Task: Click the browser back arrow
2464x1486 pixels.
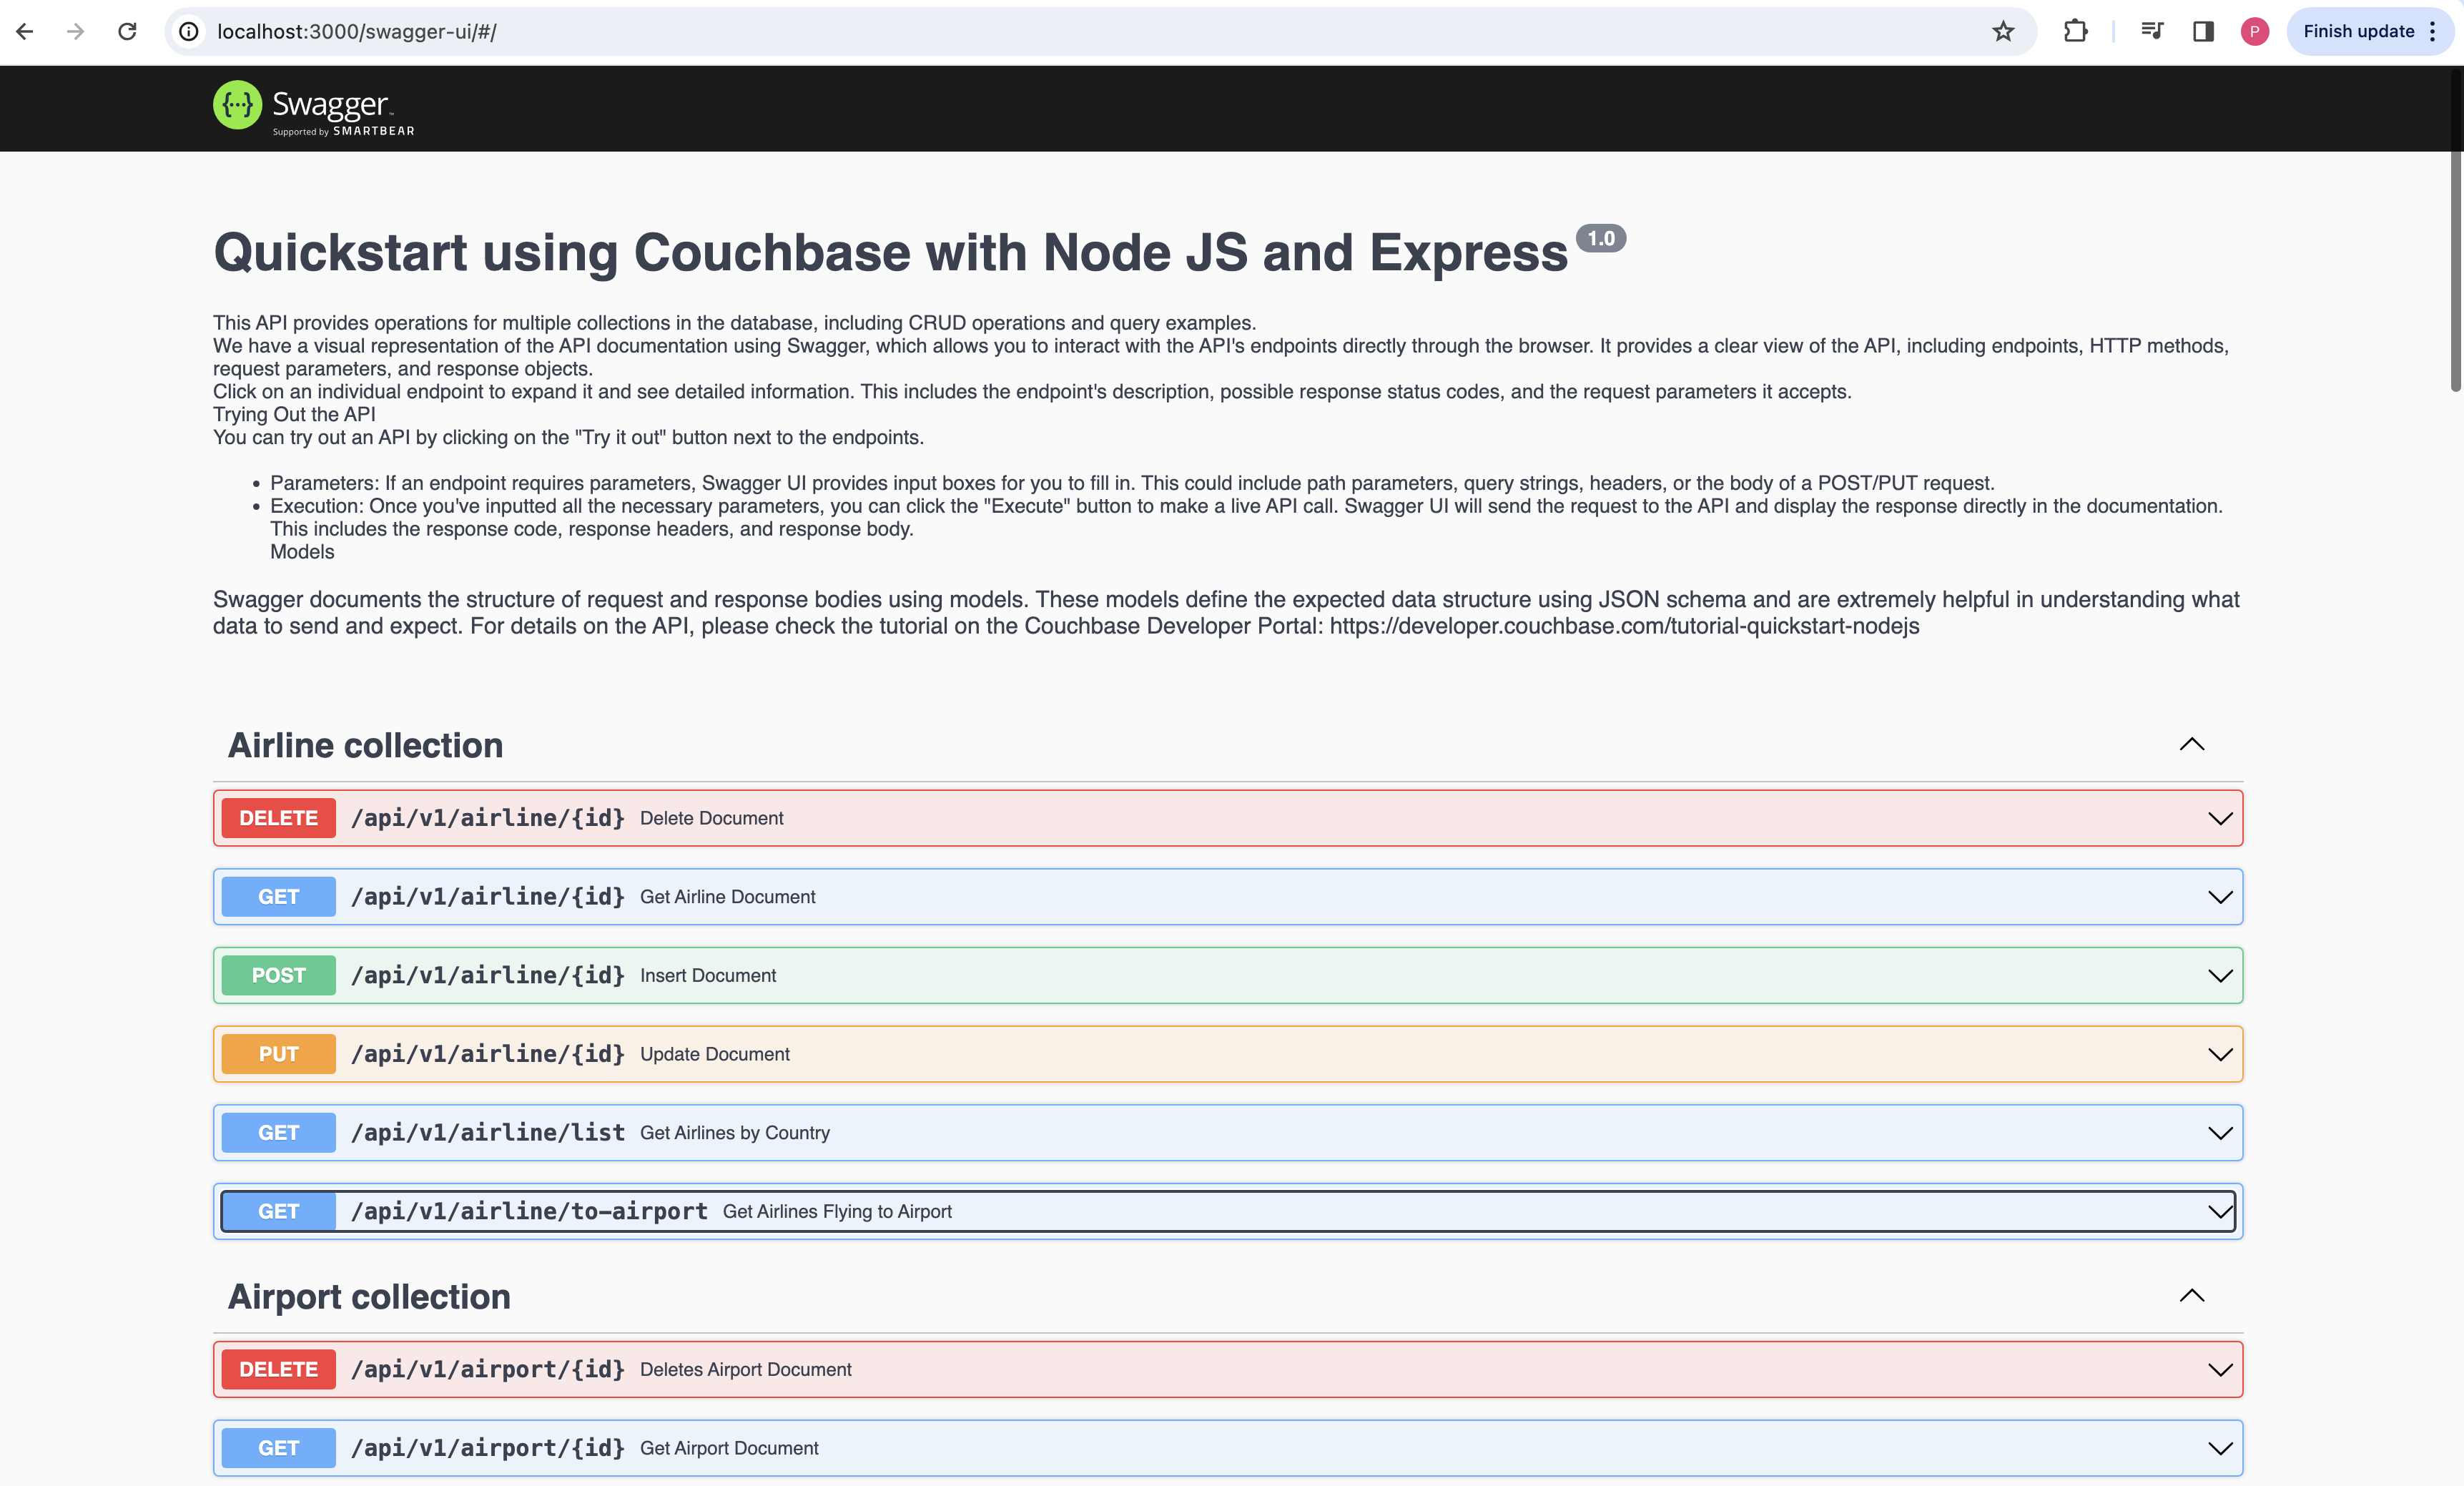Action: coord(25,31)
